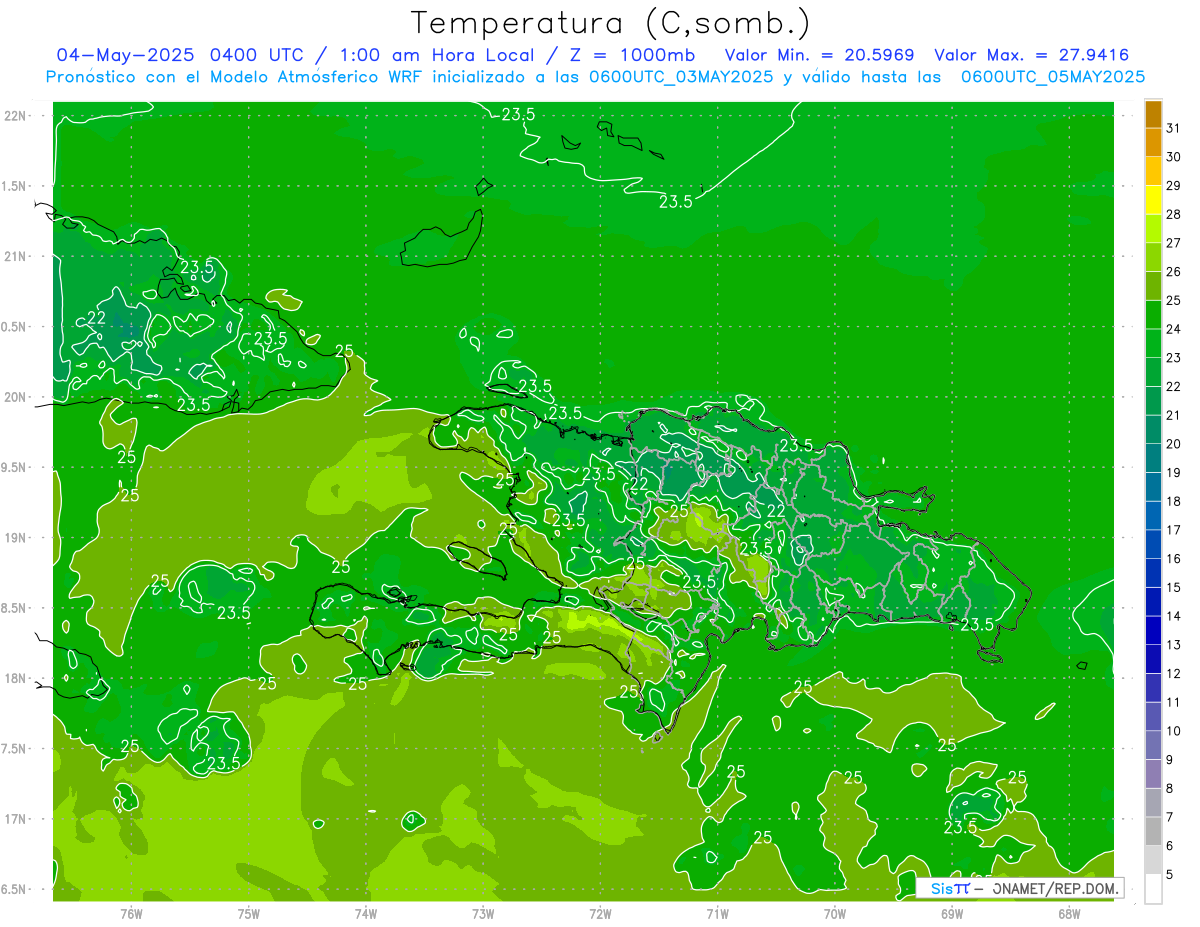Click the colorbar value "31"
The width and height of the screenshot is (1200, 927).
(1173, 128)
